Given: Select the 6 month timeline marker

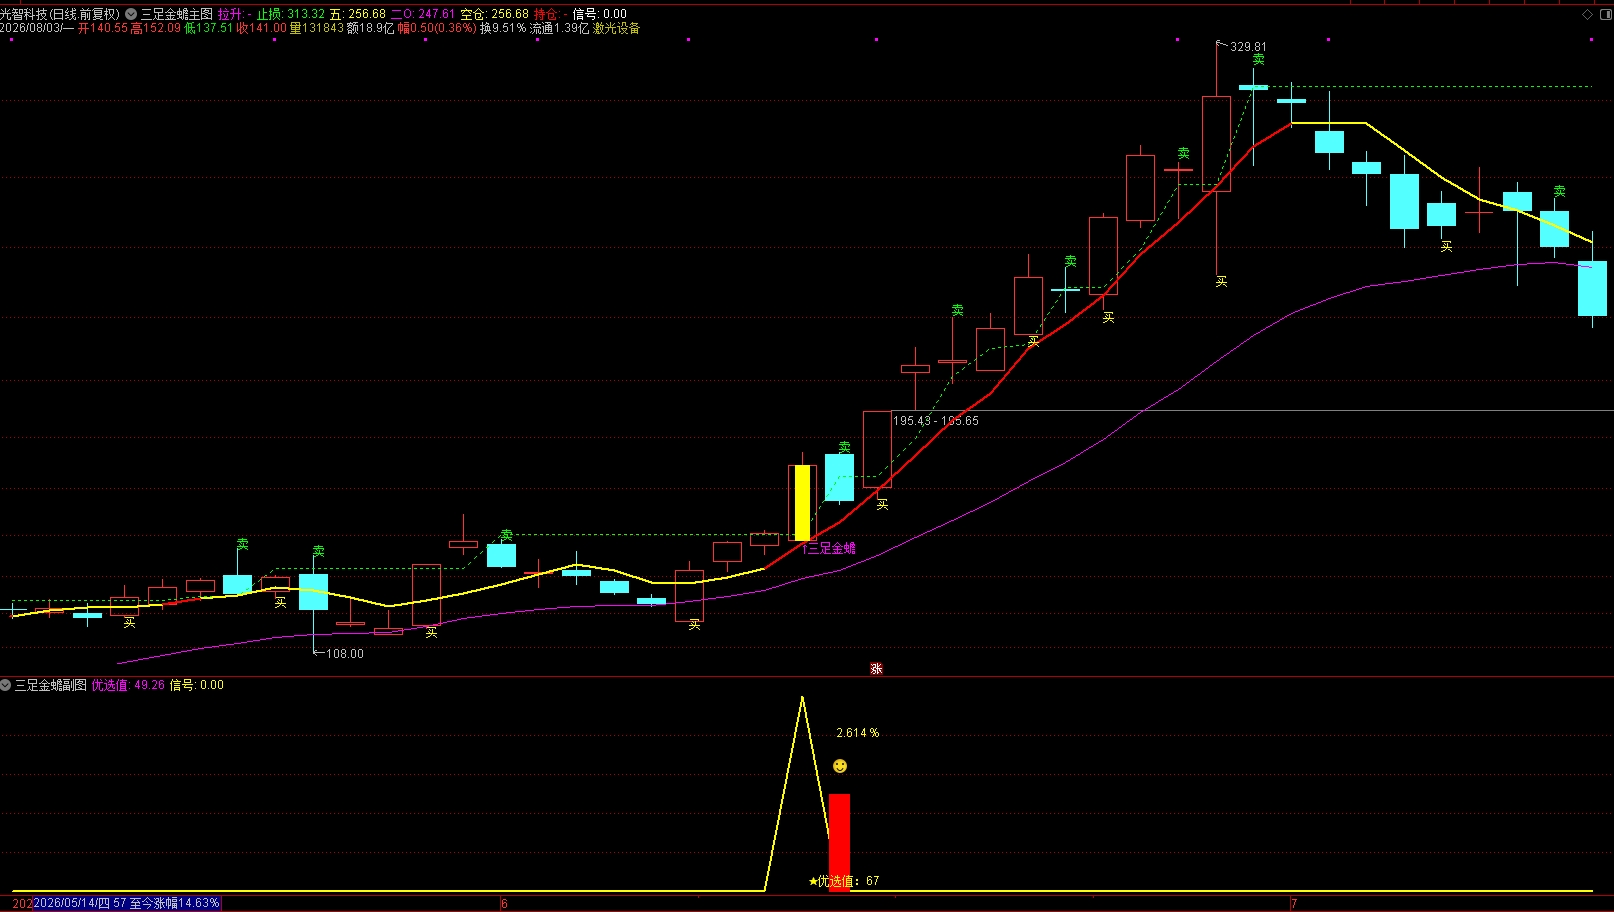Looking at the screenshot, I should coord(504,904).
